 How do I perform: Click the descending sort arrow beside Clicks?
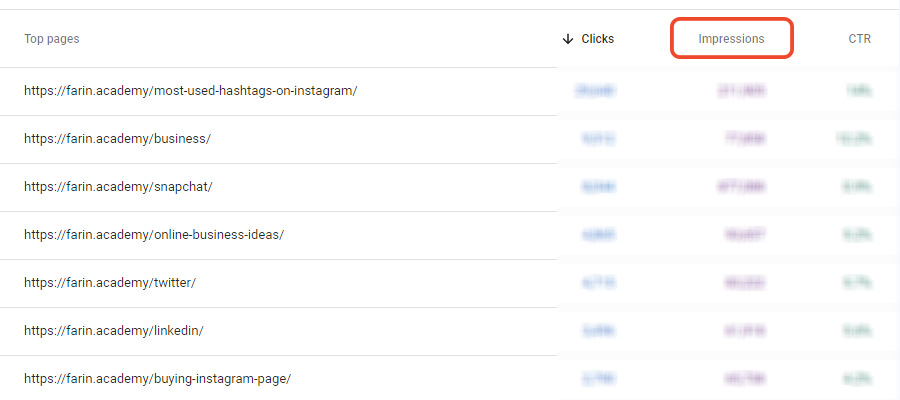(x=568, y=39)
